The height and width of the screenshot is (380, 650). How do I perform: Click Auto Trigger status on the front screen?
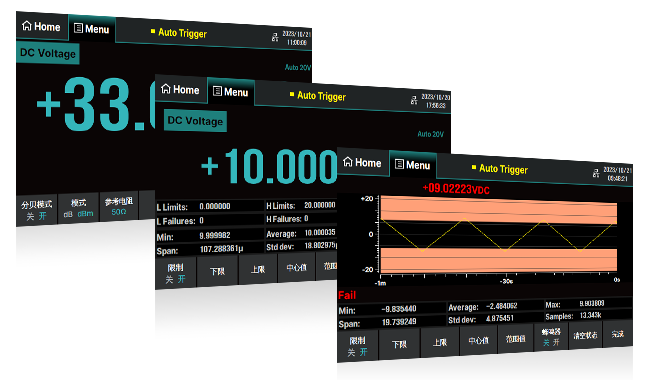[x=500, y=169]
